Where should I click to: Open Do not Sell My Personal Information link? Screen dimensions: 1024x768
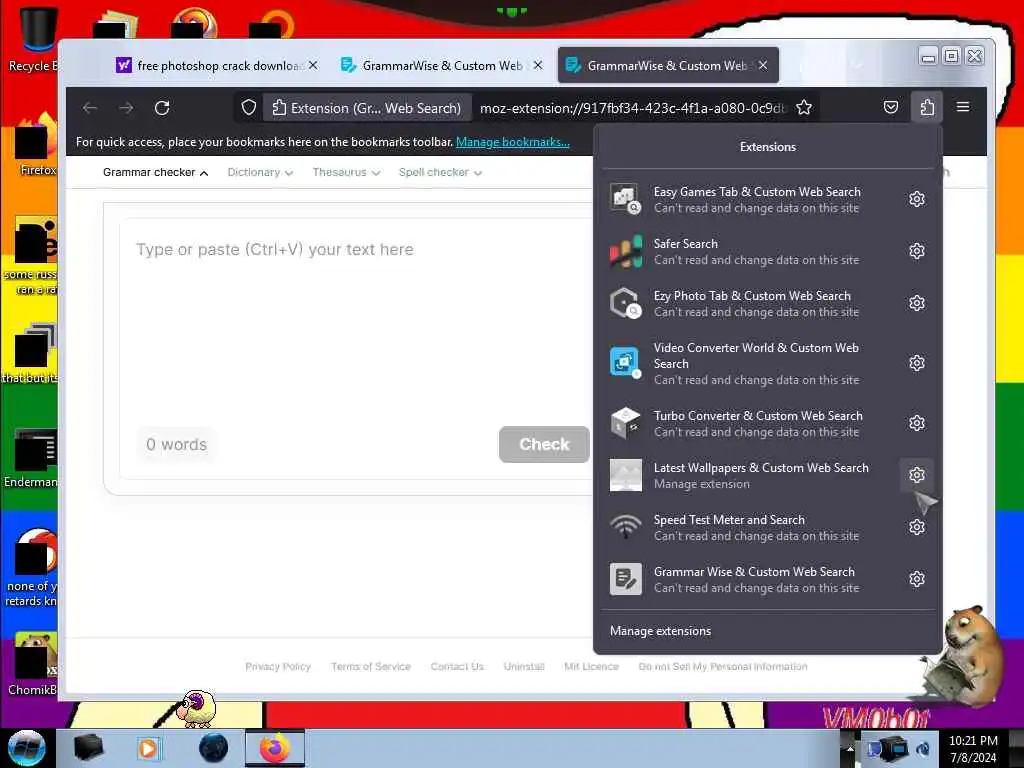coord(723,666)
